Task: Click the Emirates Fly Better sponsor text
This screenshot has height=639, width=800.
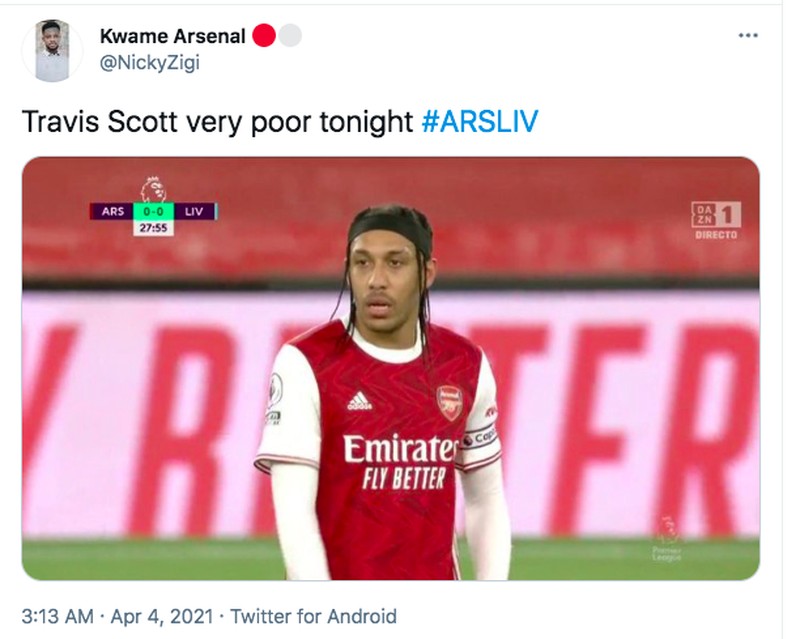Action: [400, 458]
